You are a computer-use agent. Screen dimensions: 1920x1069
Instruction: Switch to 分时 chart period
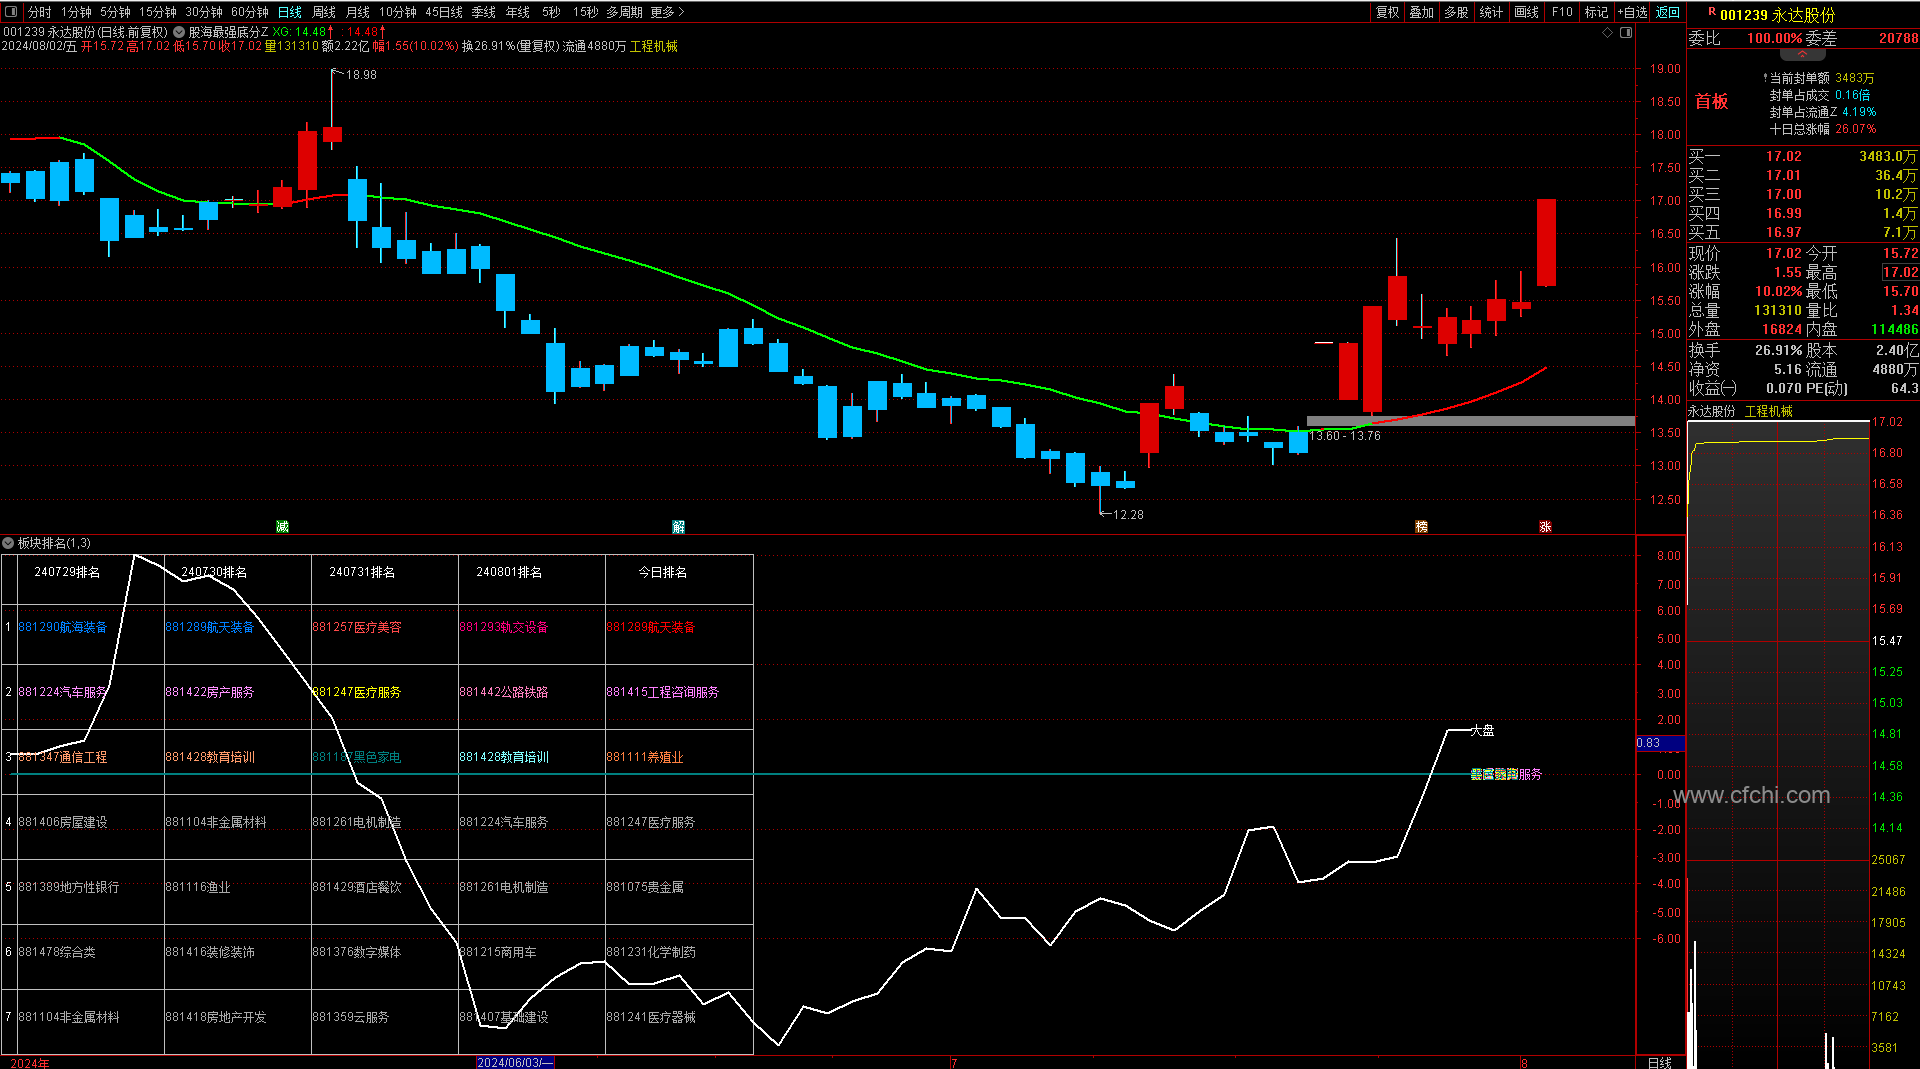click(x=40, y=12)
